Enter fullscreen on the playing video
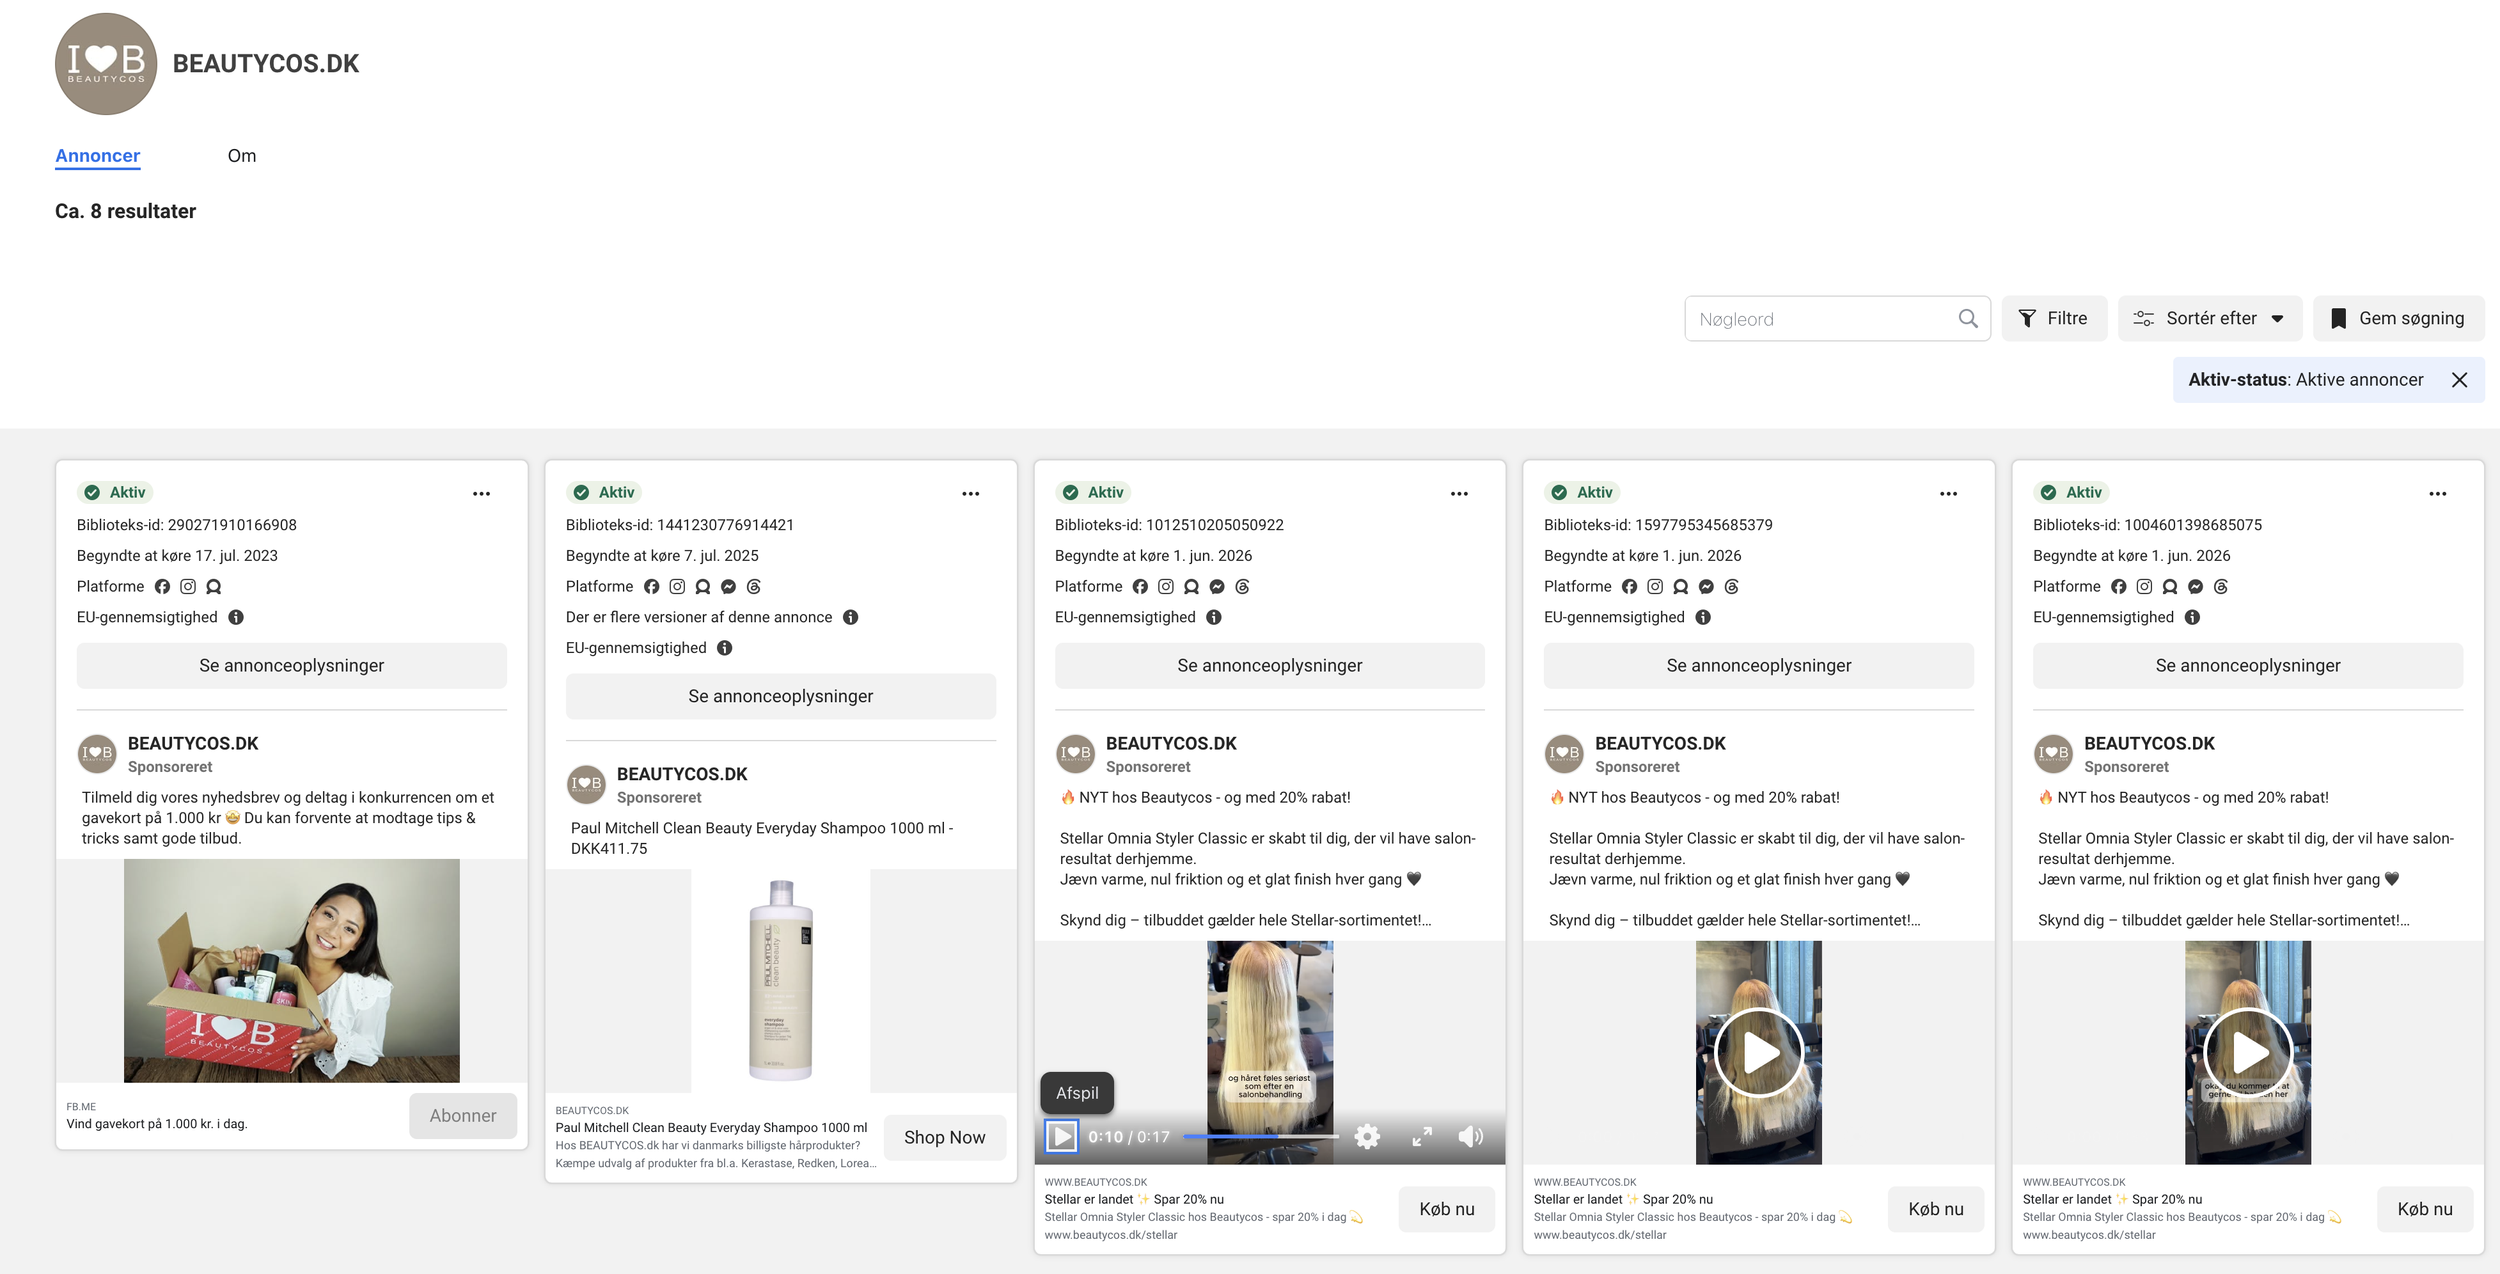2500x1274 pixels. coord(1422,1137)
